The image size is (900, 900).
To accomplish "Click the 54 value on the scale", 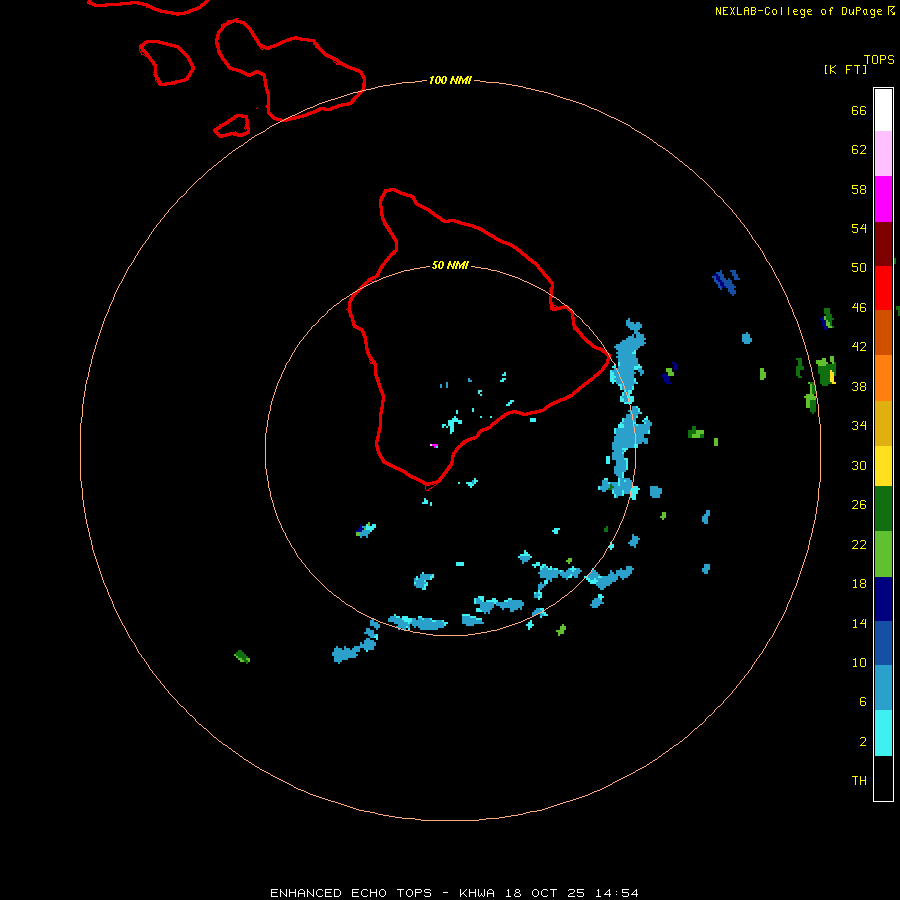I will [859, 228].
